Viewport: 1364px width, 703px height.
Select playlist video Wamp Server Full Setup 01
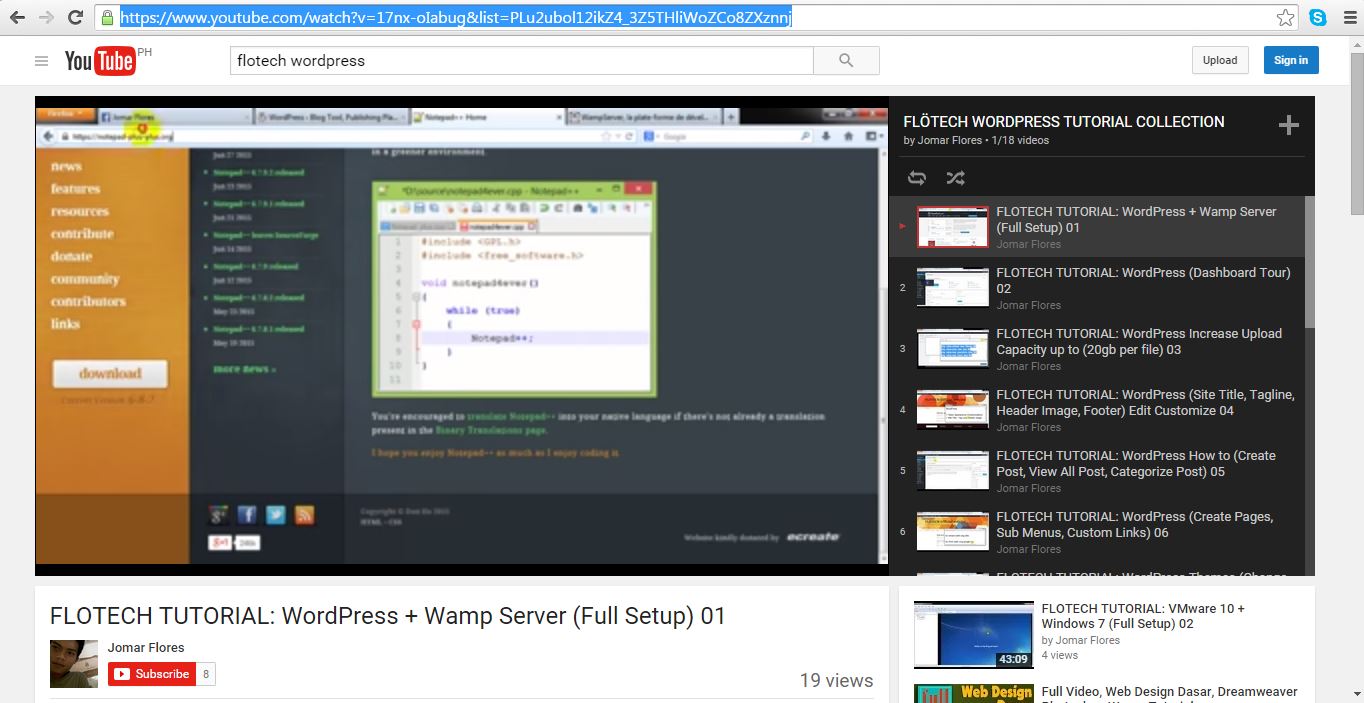[x=1097, y=227]
